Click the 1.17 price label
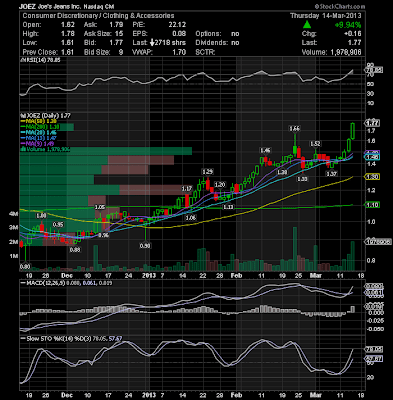This screenshot has width=393, height=400. pyautogui.click(x=187, y=189)
